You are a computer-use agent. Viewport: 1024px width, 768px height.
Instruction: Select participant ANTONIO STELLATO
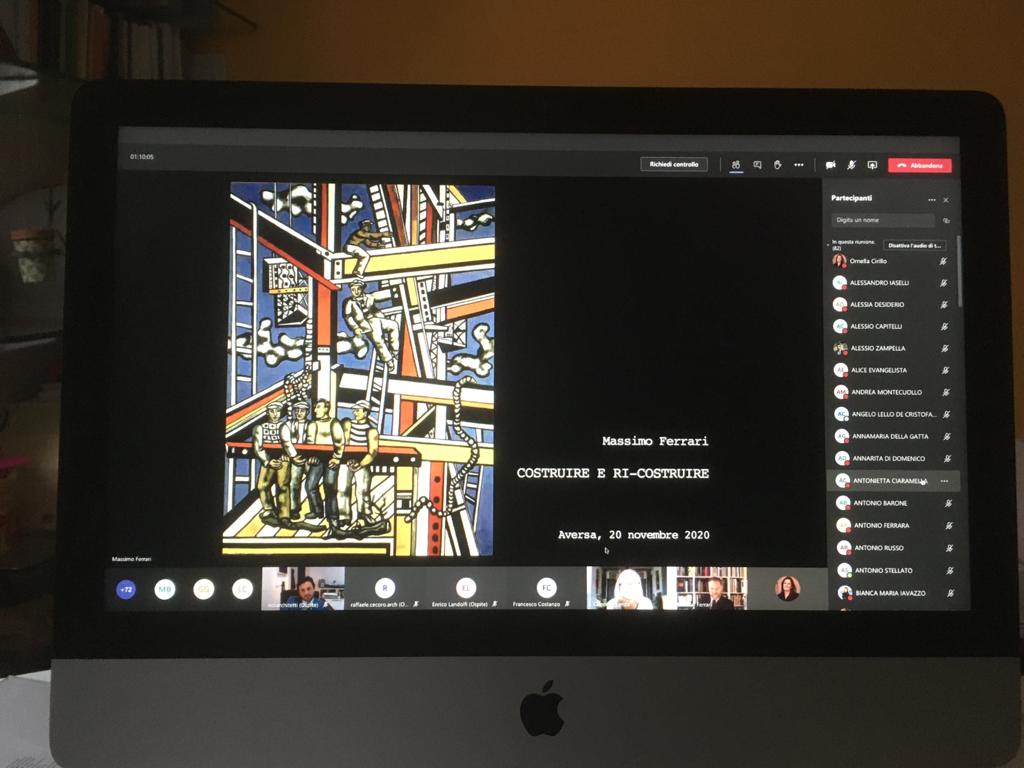(x=897, y=570)
